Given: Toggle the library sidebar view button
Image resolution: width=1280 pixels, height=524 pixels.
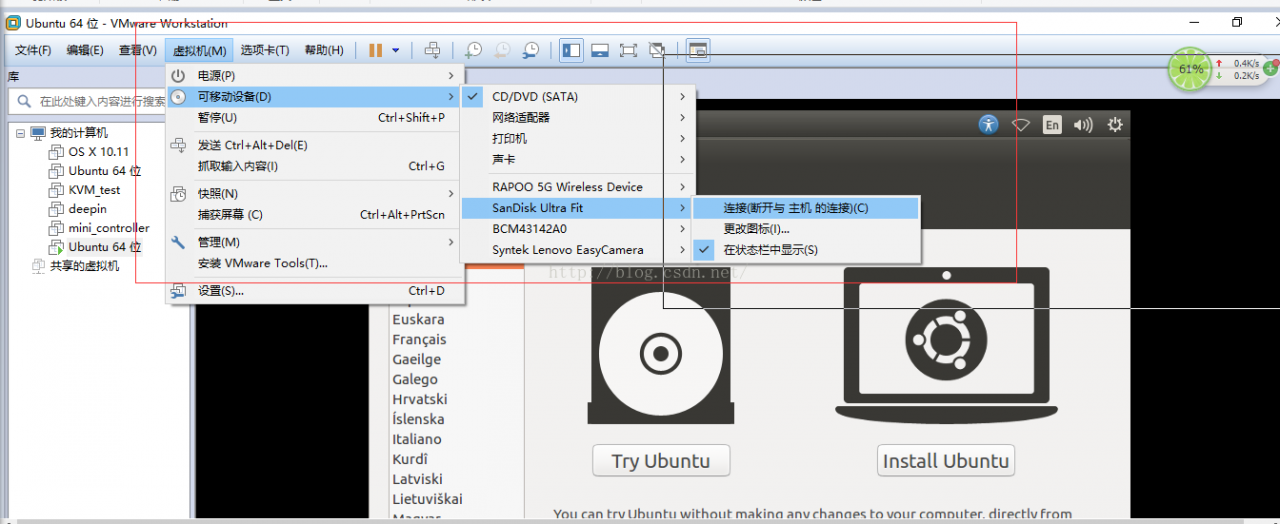Looking at the screenshot, I should point(571,50).
